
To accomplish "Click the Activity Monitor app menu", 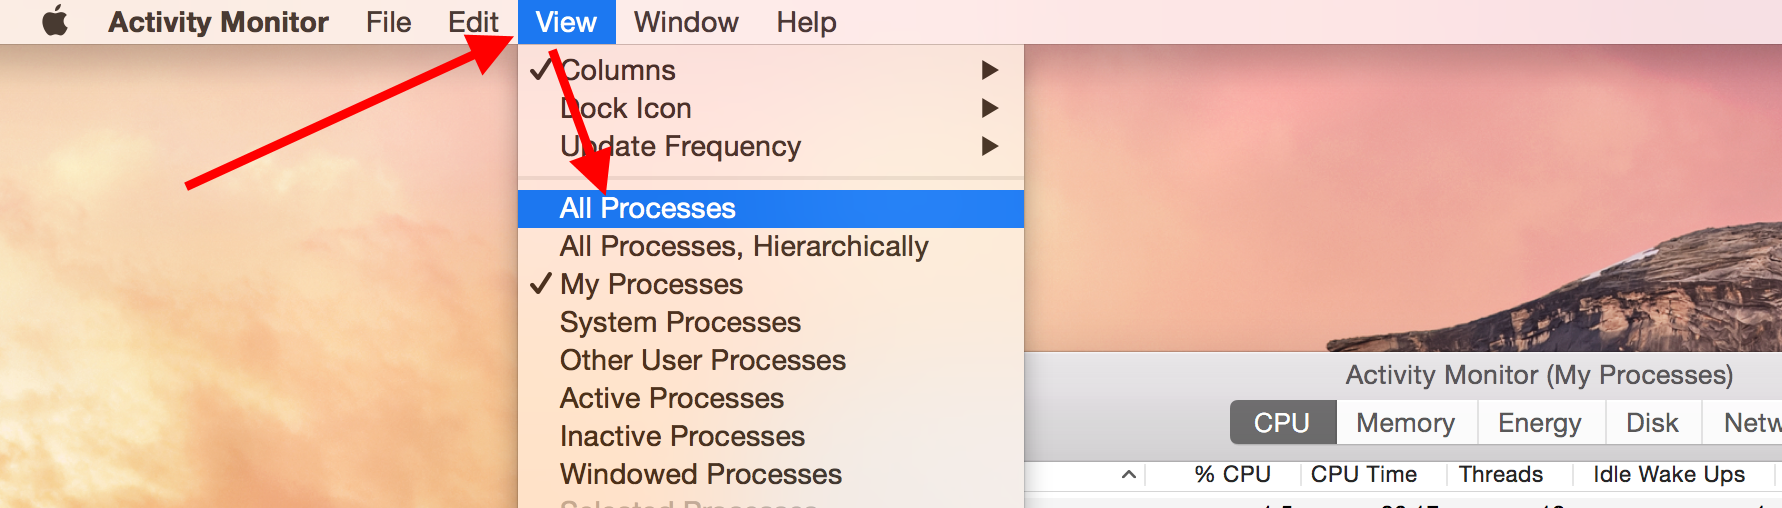I will [x=218, y=22].
